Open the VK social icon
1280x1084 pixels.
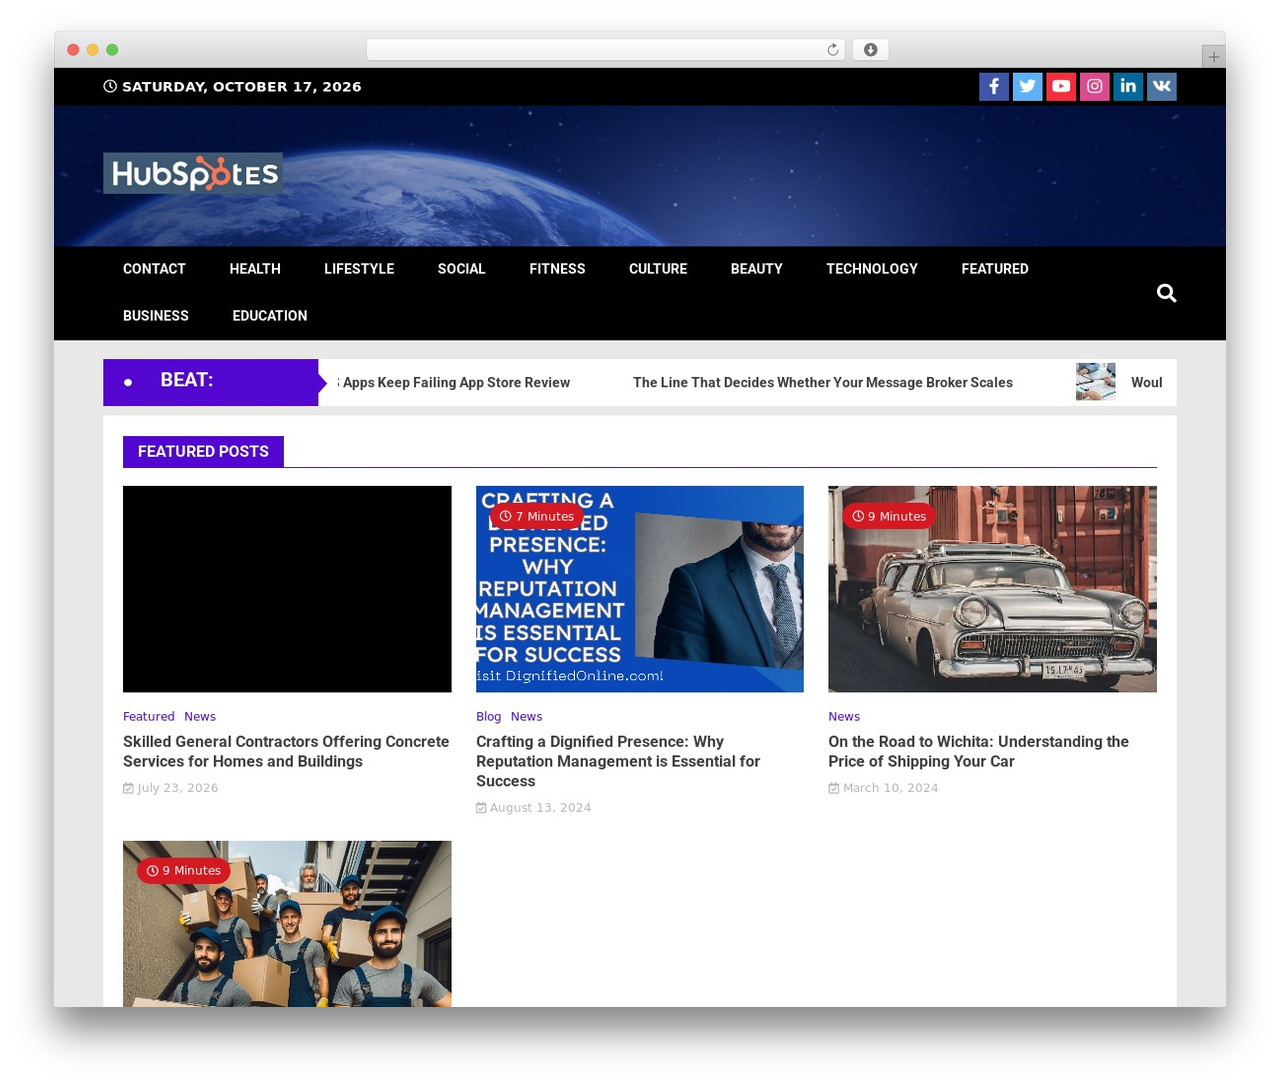[1162, 87]
